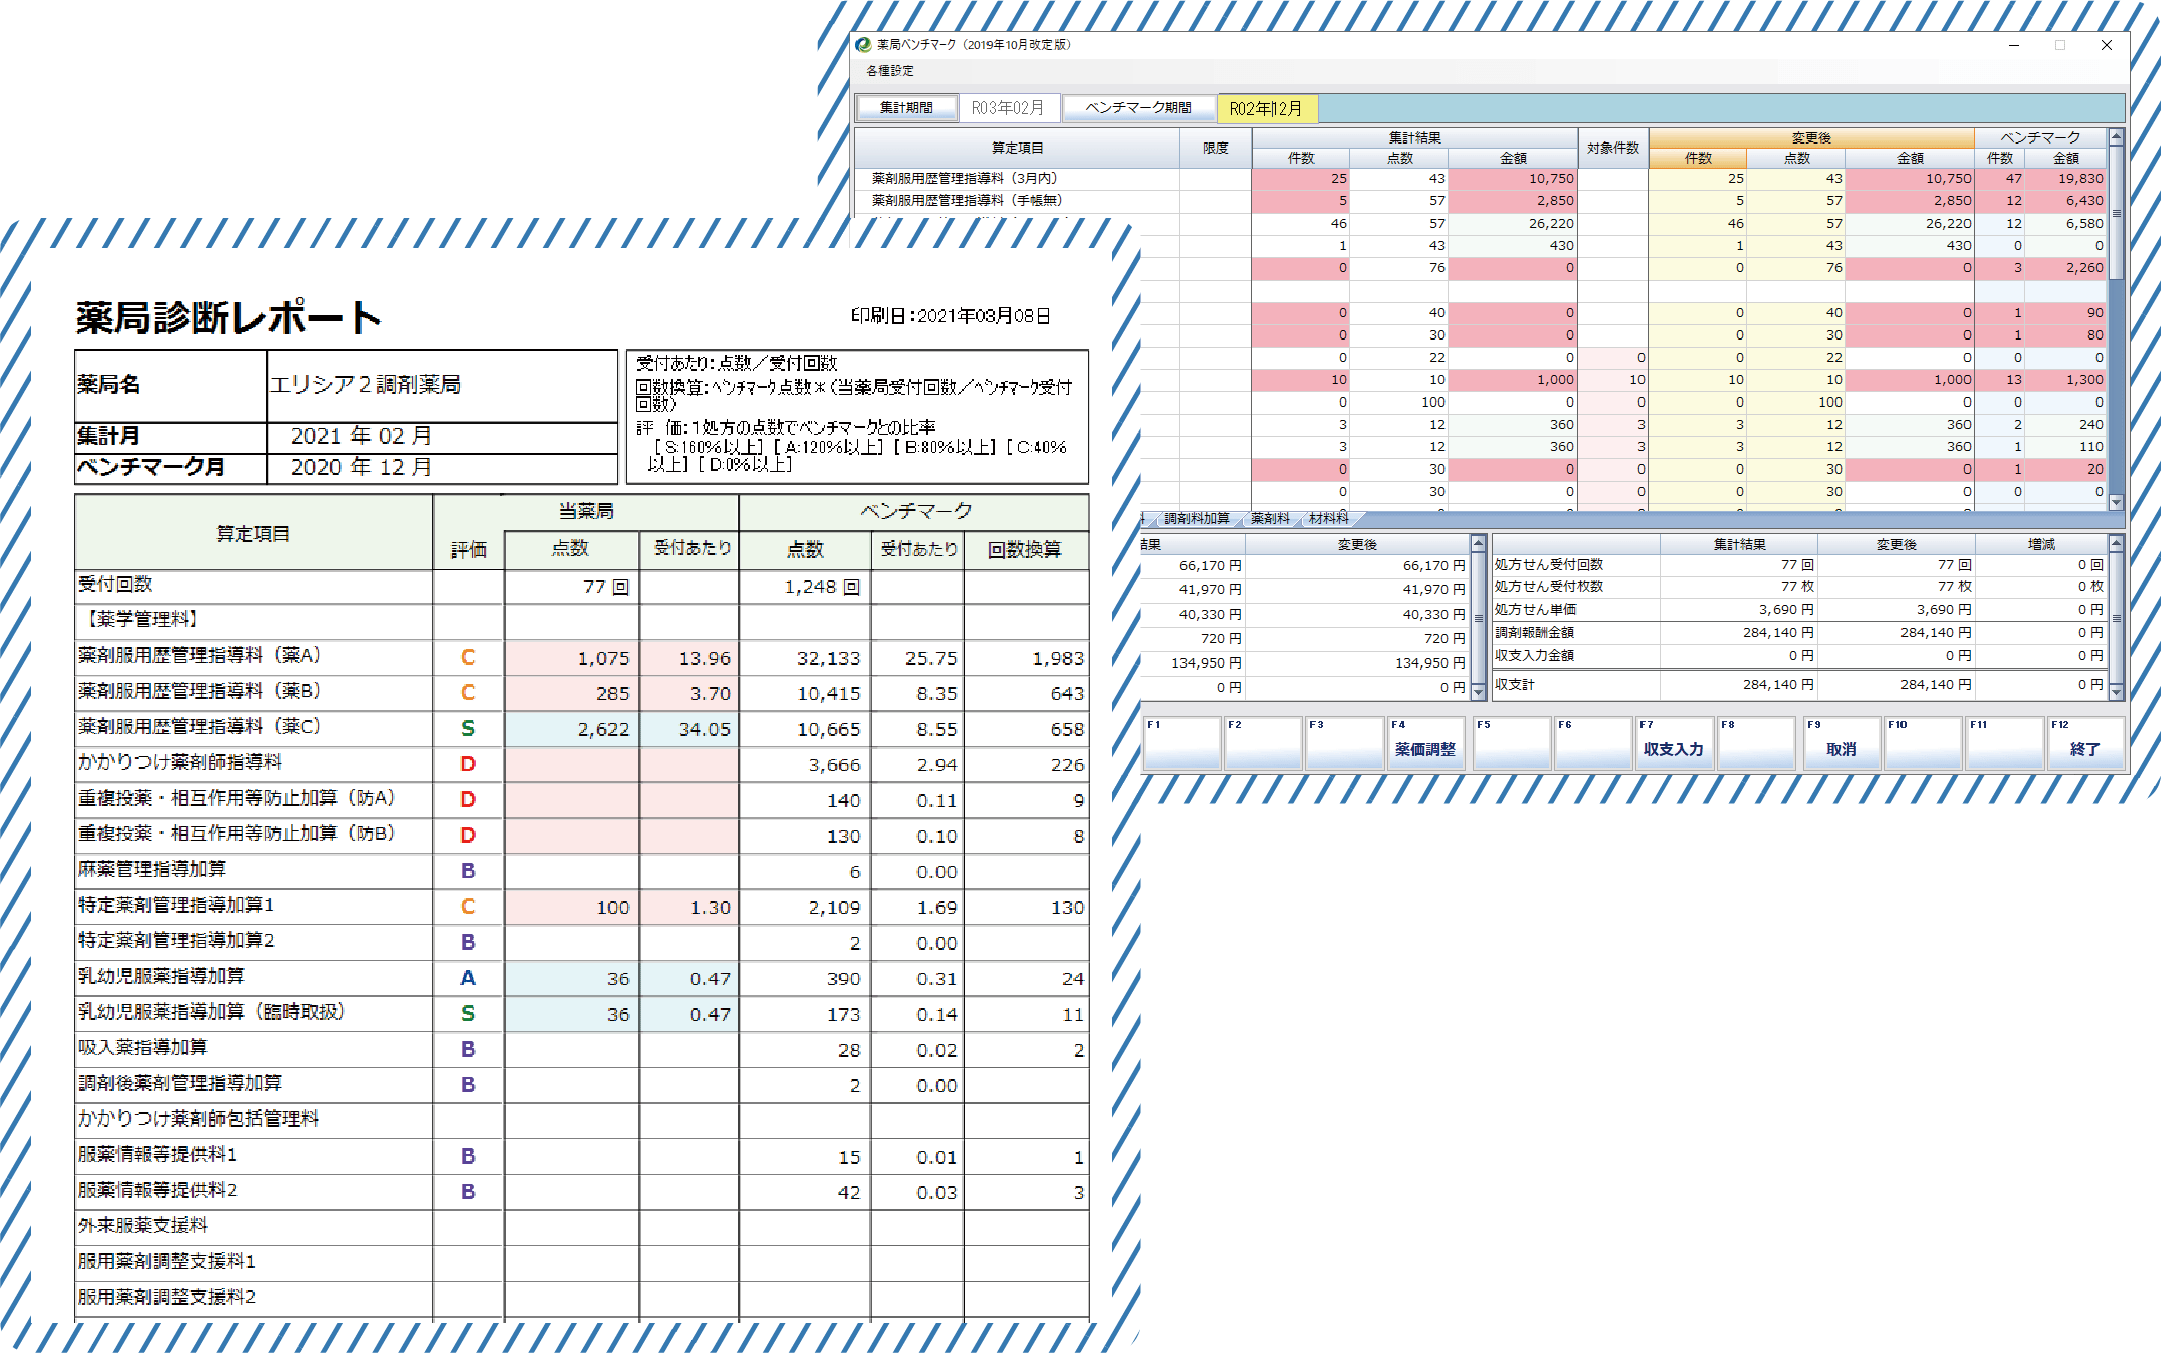This screenshot has width=2161, height=1353.
Task: Click the 薬局ベンチマーク app icon in title bar
Action: 863,45
